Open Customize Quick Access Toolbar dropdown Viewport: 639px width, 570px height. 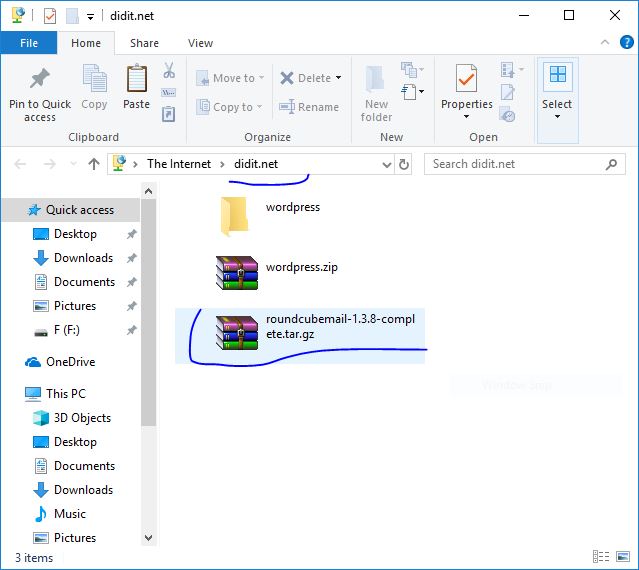point(90,17)
